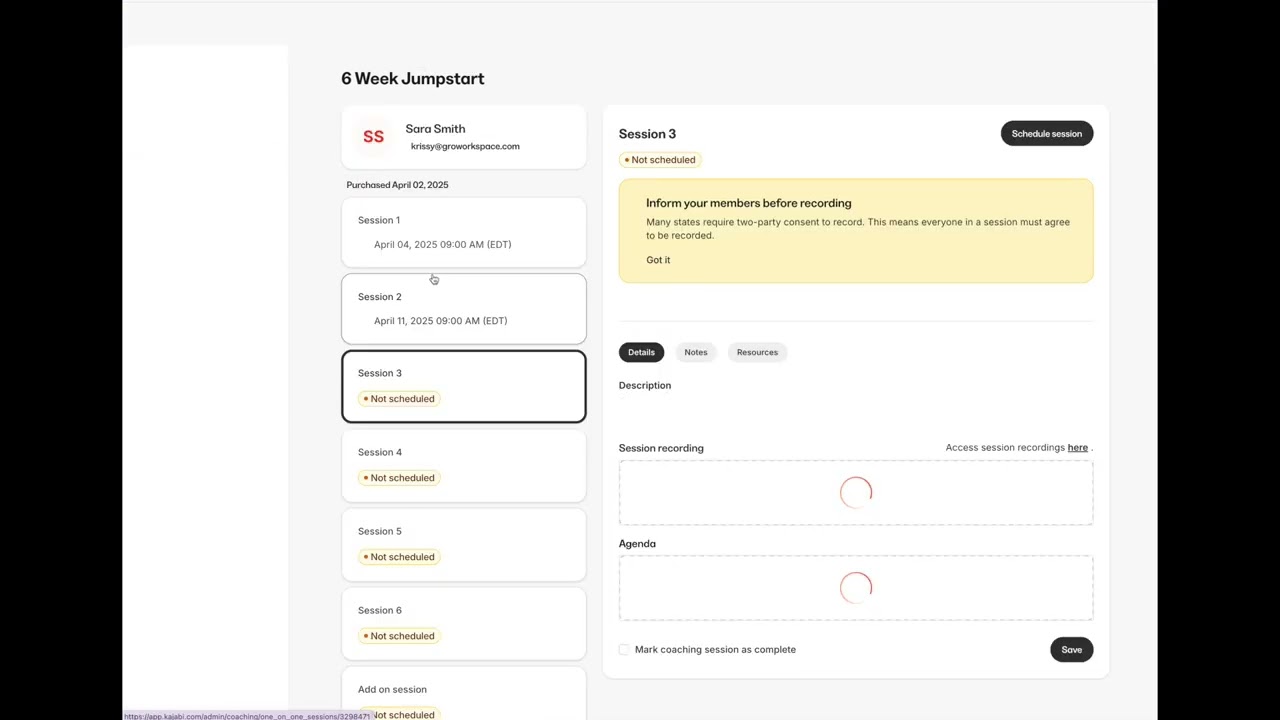Viewport: 1280px width, 720px height.
Task: Click the krissy@groworkspace.com email
Action: coord(465,147)
